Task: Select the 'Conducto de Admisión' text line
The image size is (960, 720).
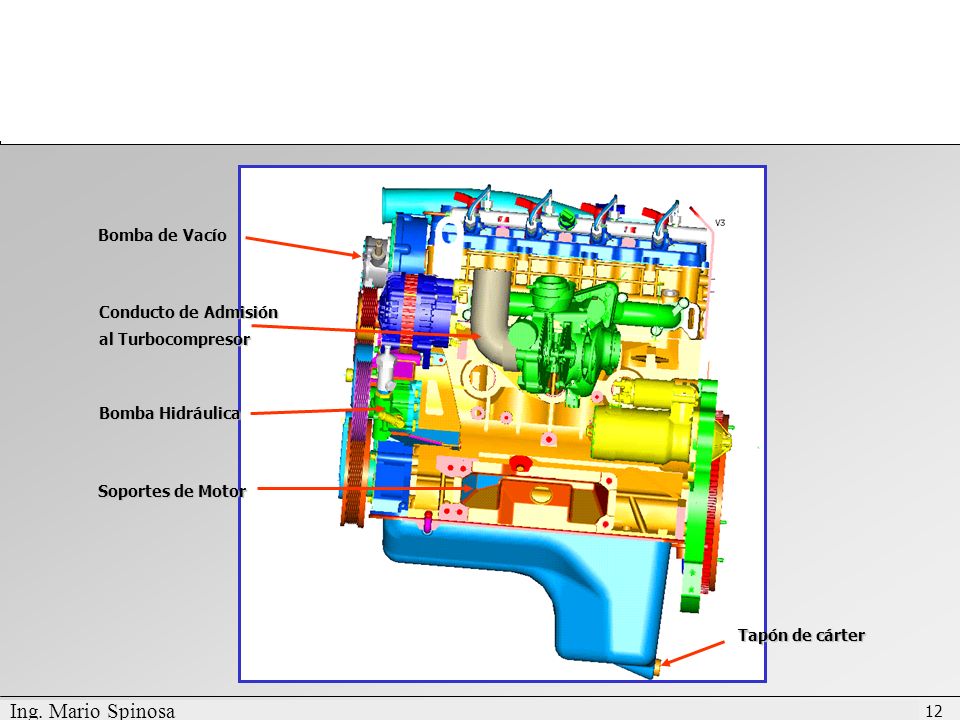Action: pyautogui.click(x=189, y=312)
